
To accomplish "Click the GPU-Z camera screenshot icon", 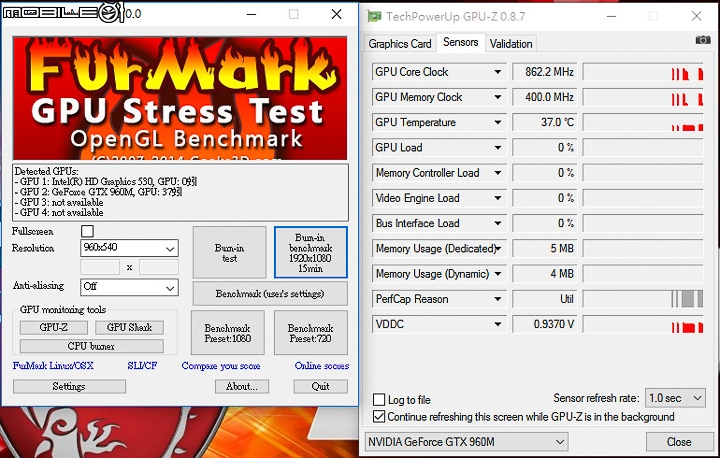I will click(x=703, y=40).
